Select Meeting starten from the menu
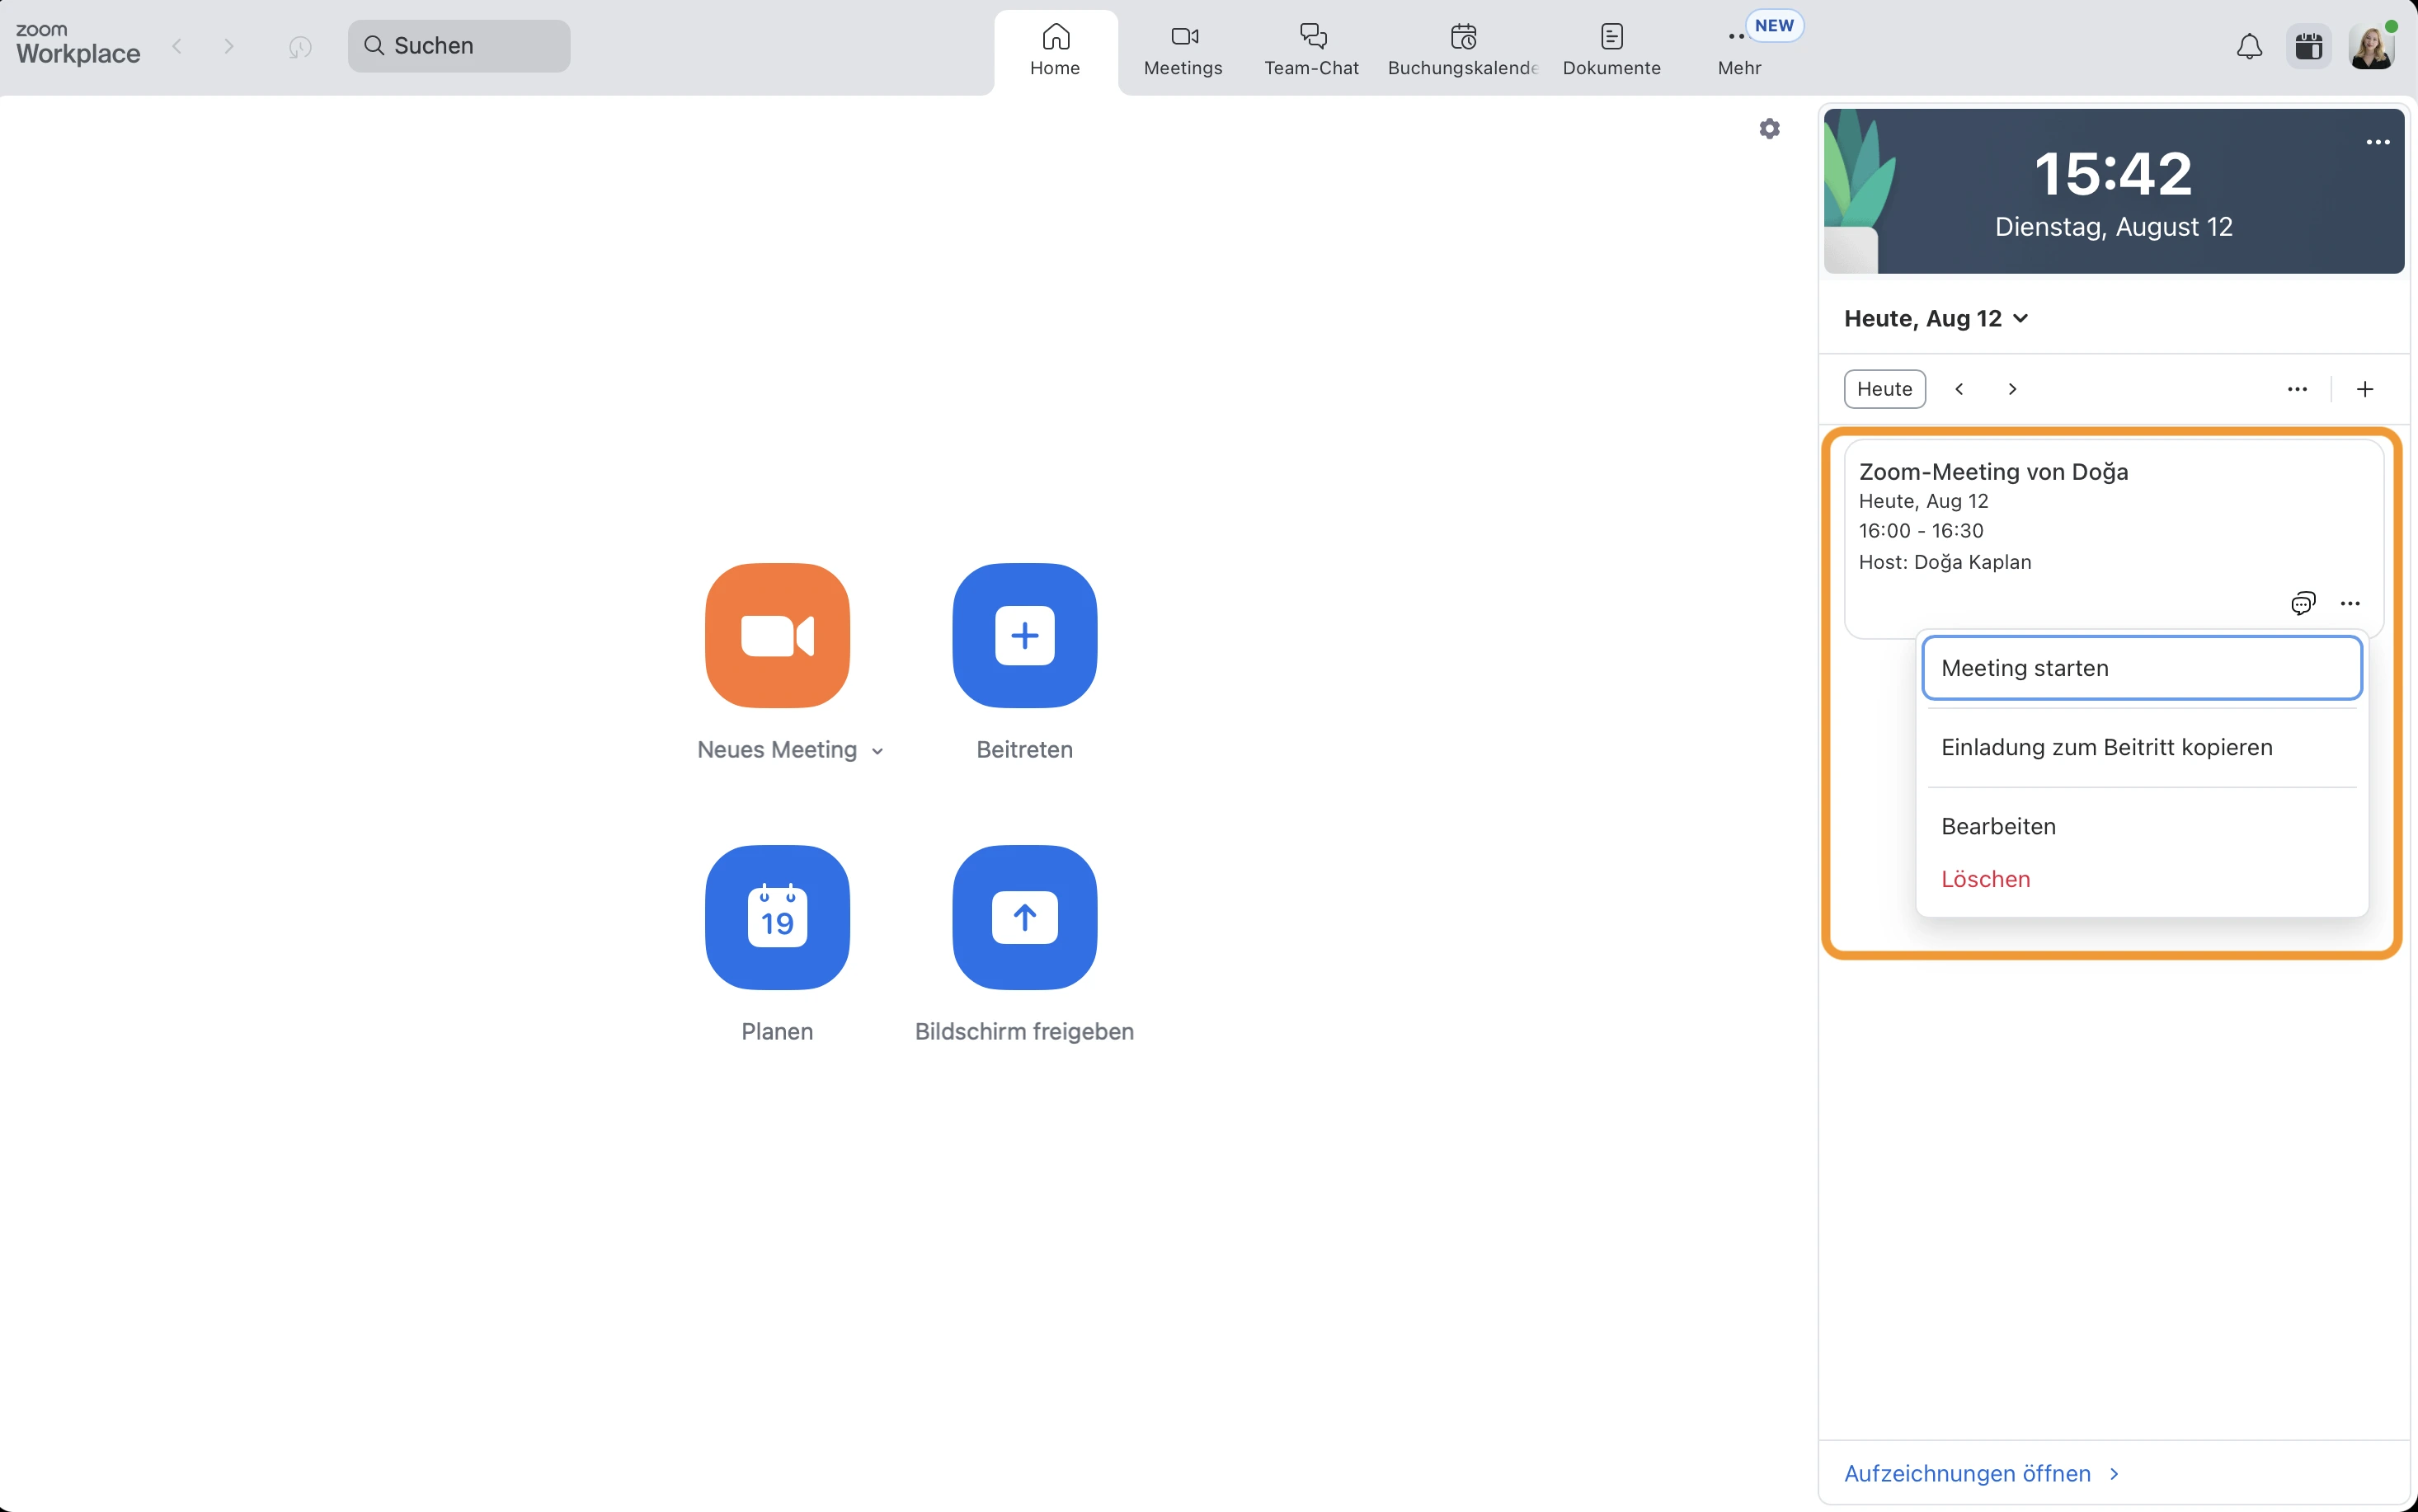The height and width of the screenshot is (1512, 2418). click(x=2141, y=668)
